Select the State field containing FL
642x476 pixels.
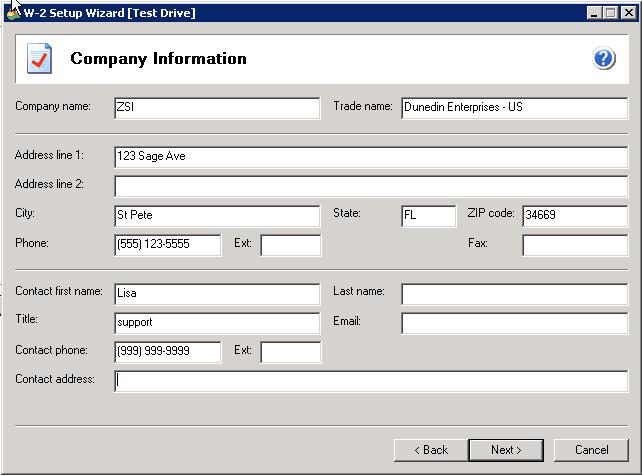[428, 216]
